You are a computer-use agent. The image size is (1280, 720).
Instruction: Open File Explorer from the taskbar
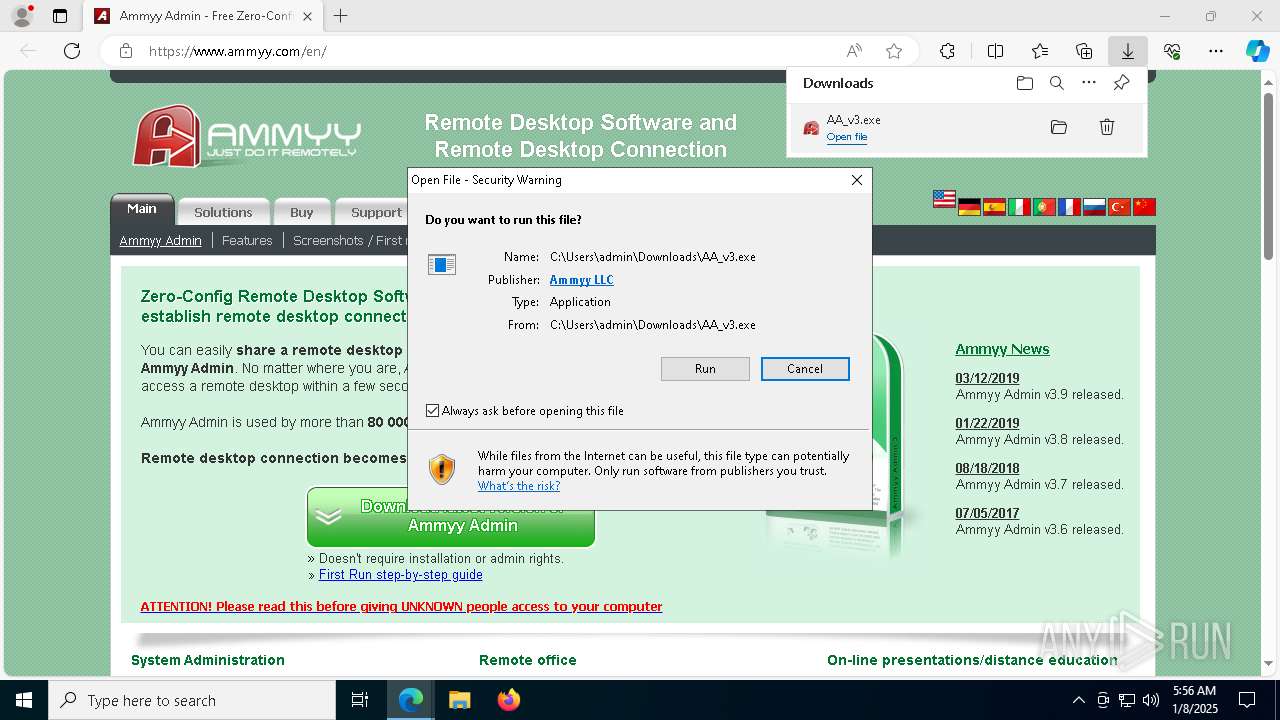pos(459,700)
